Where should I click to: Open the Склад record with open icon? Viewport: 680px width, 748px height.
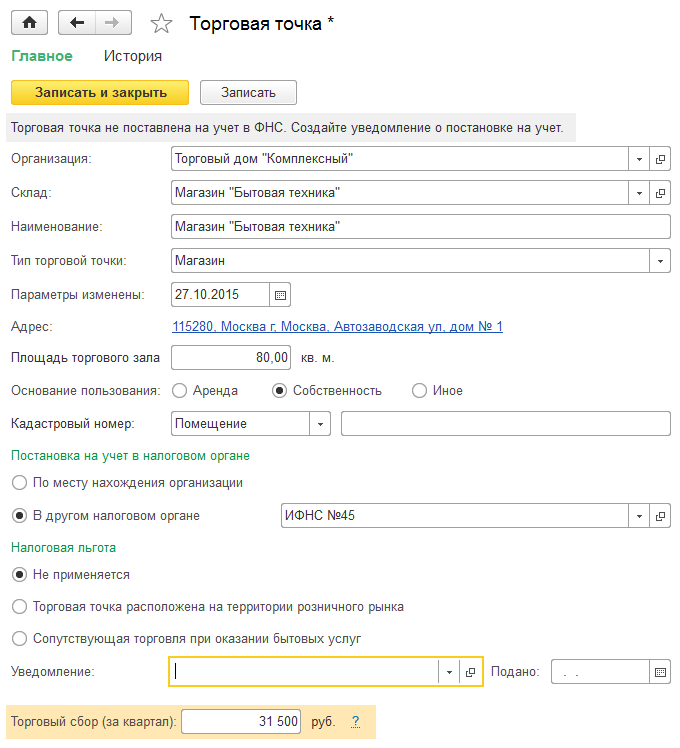click(x=660, y=193)
